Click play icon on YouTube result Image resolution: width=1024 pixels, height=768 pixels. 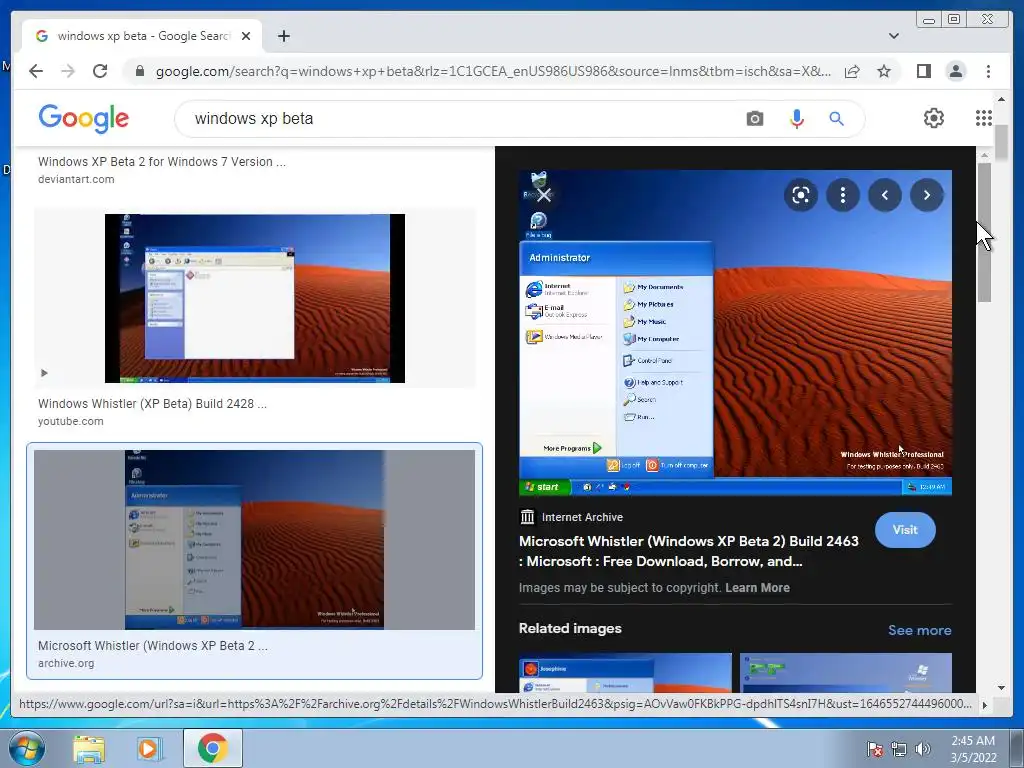click(44, 373)
